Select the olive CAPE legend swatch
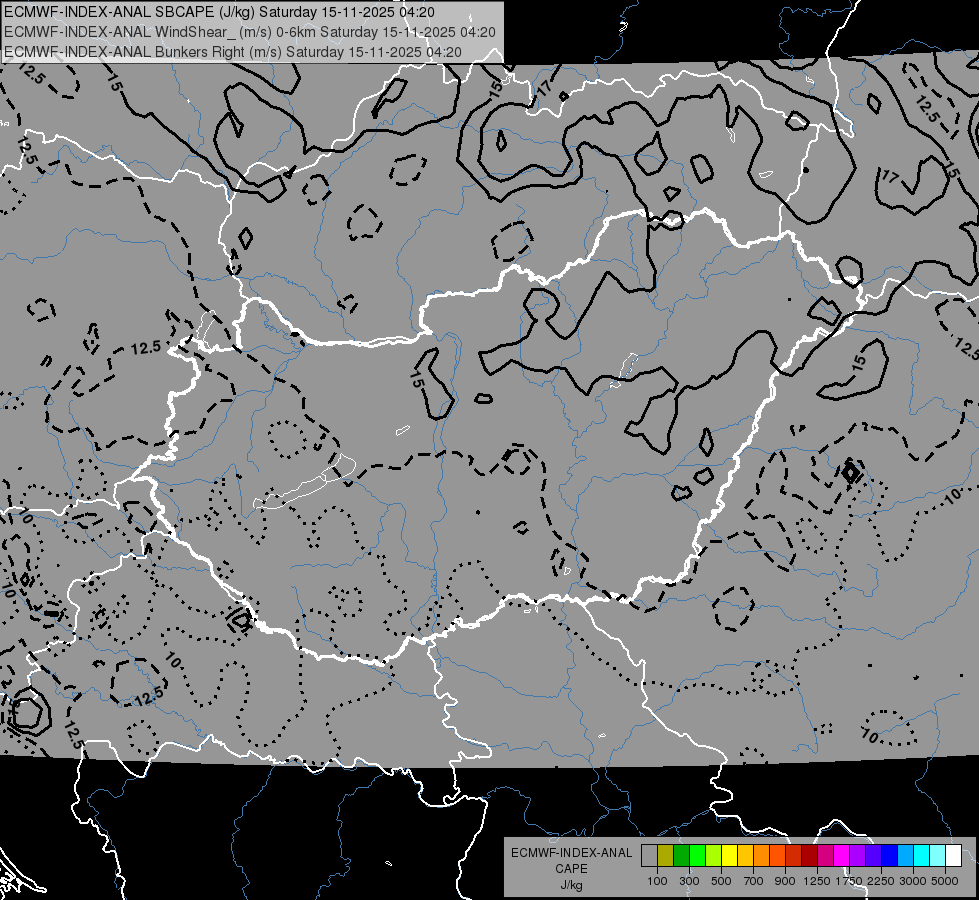979x900 pixels. click(666, 856)
